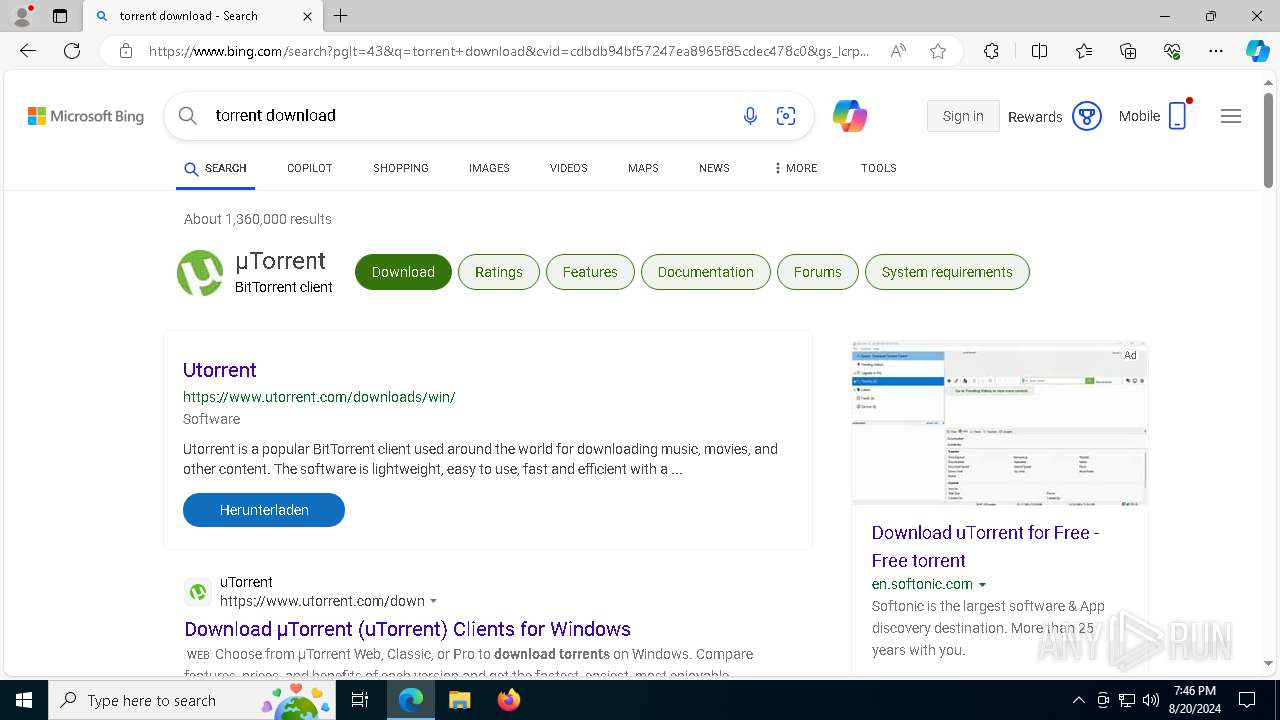Open the Copilot sidebar icon
The image size is (1280, 720).
point(1257,51)
